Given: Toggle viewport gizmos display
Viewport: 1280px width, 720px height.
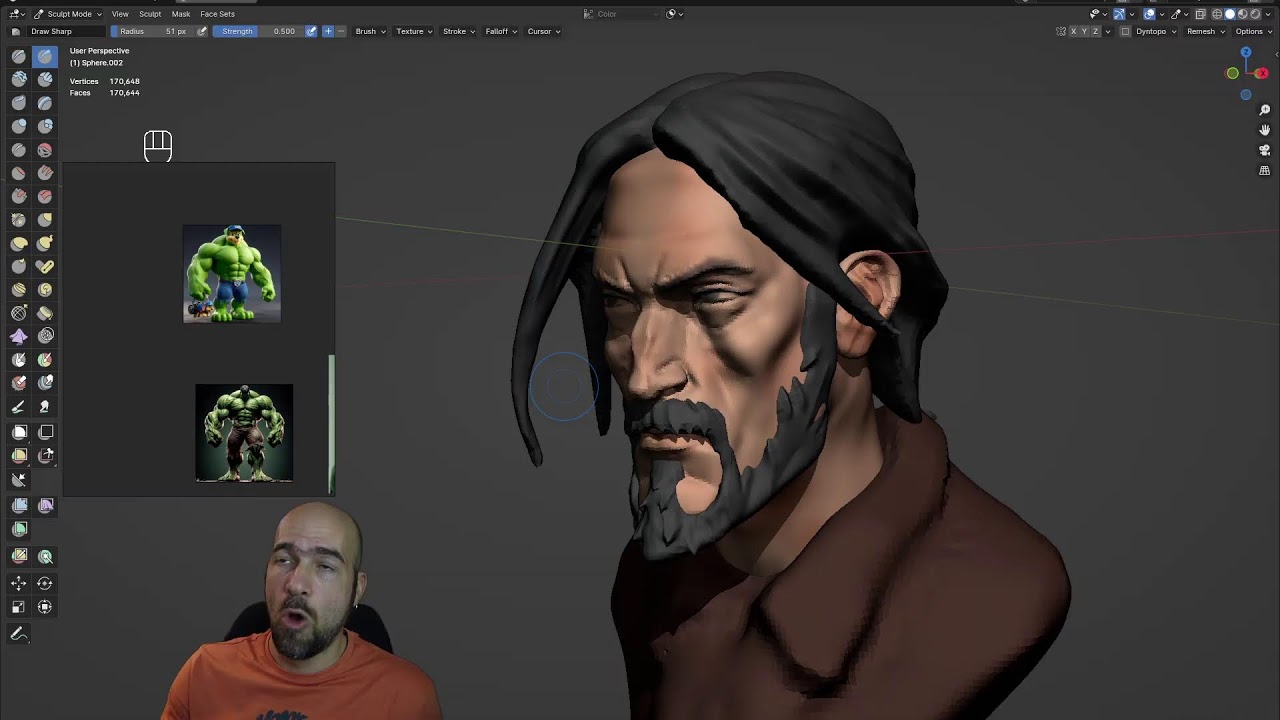Looking at the screenshot, I should coord(1119,14).
